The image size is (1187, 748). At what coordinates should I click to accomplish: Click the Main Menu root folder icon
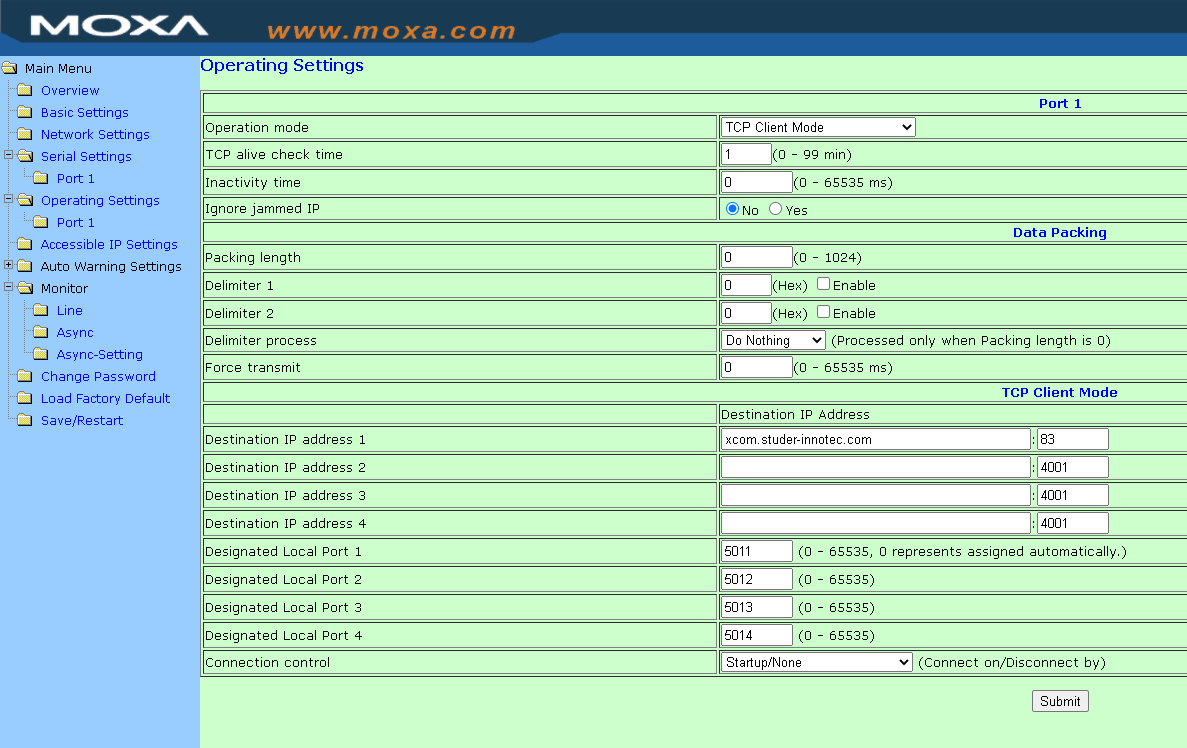click(10, 68)
